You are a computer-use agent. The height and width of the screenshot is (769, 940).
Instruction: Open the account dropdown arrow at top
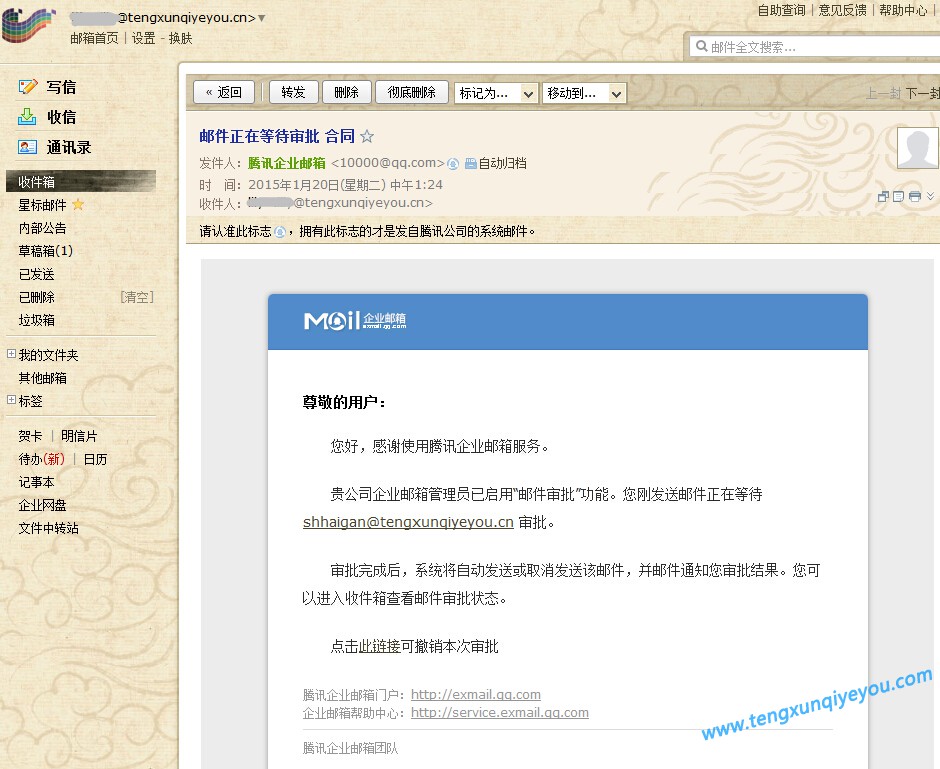pos(261,19)
